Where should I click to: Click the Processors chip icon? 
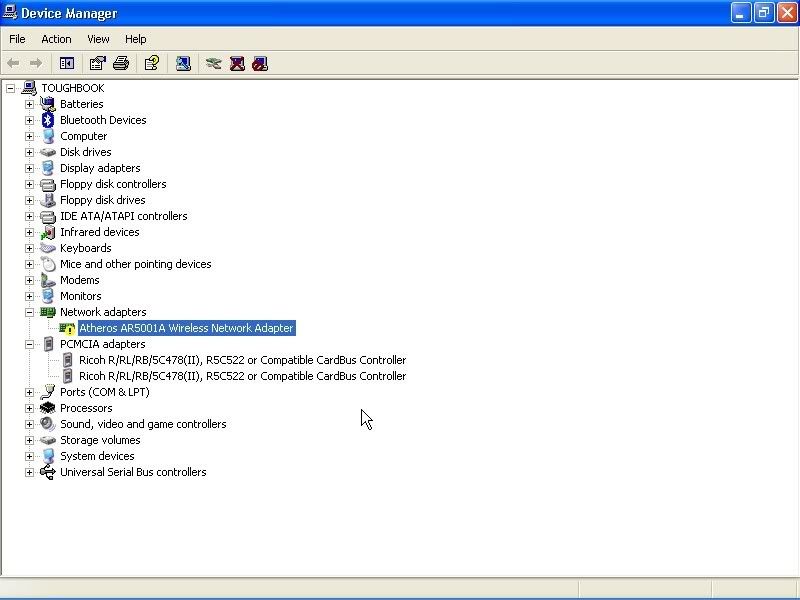[48, 408]
